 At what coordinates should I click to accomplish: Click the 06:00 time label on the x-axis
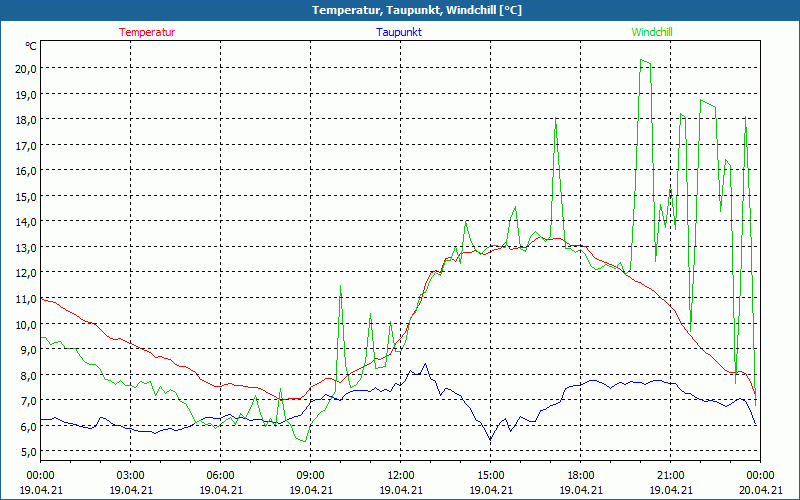coord(220,475)
